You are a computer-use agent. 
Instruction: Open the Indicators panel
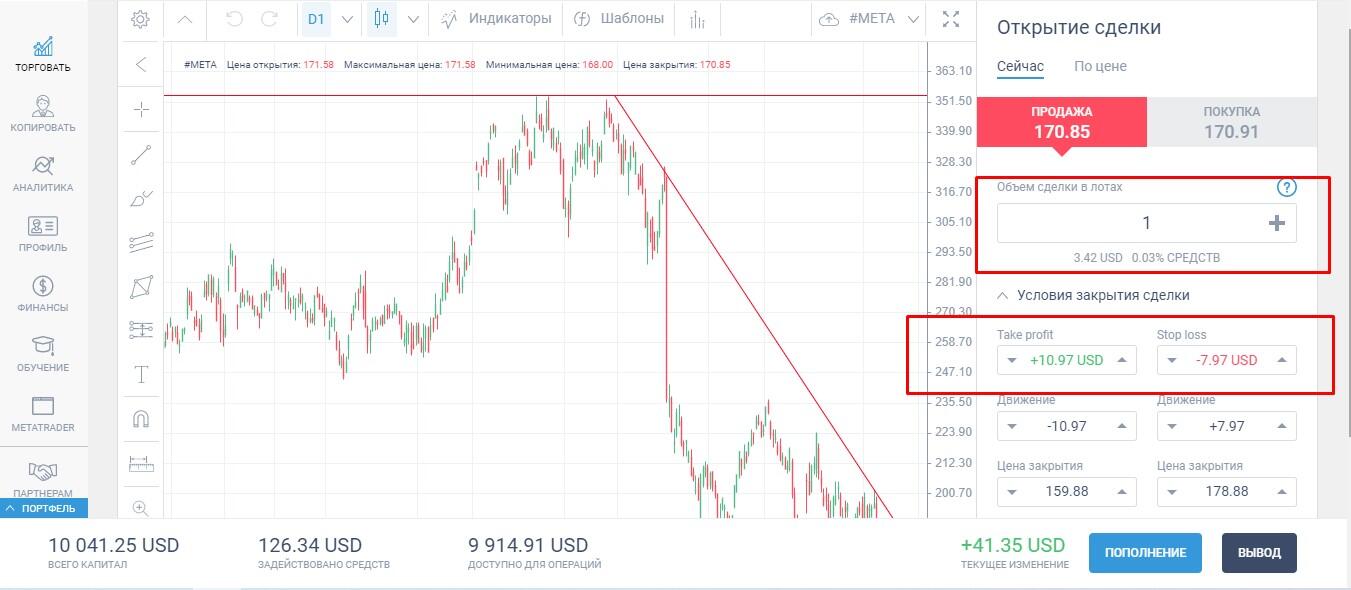(x=497, y=19)
